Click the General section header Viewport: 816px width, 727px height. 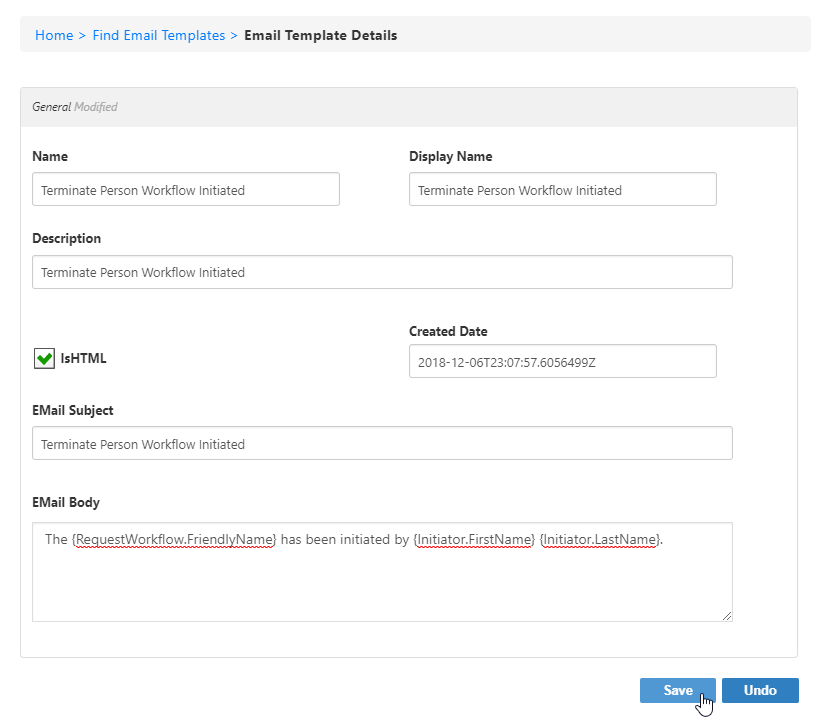[52, 106]
